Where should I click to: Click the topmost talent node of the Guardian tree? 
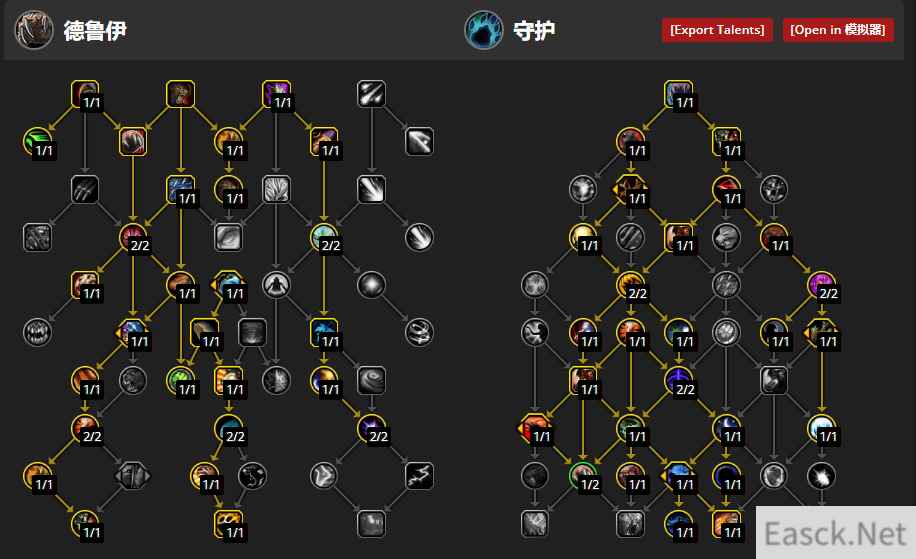click(679, 95)
